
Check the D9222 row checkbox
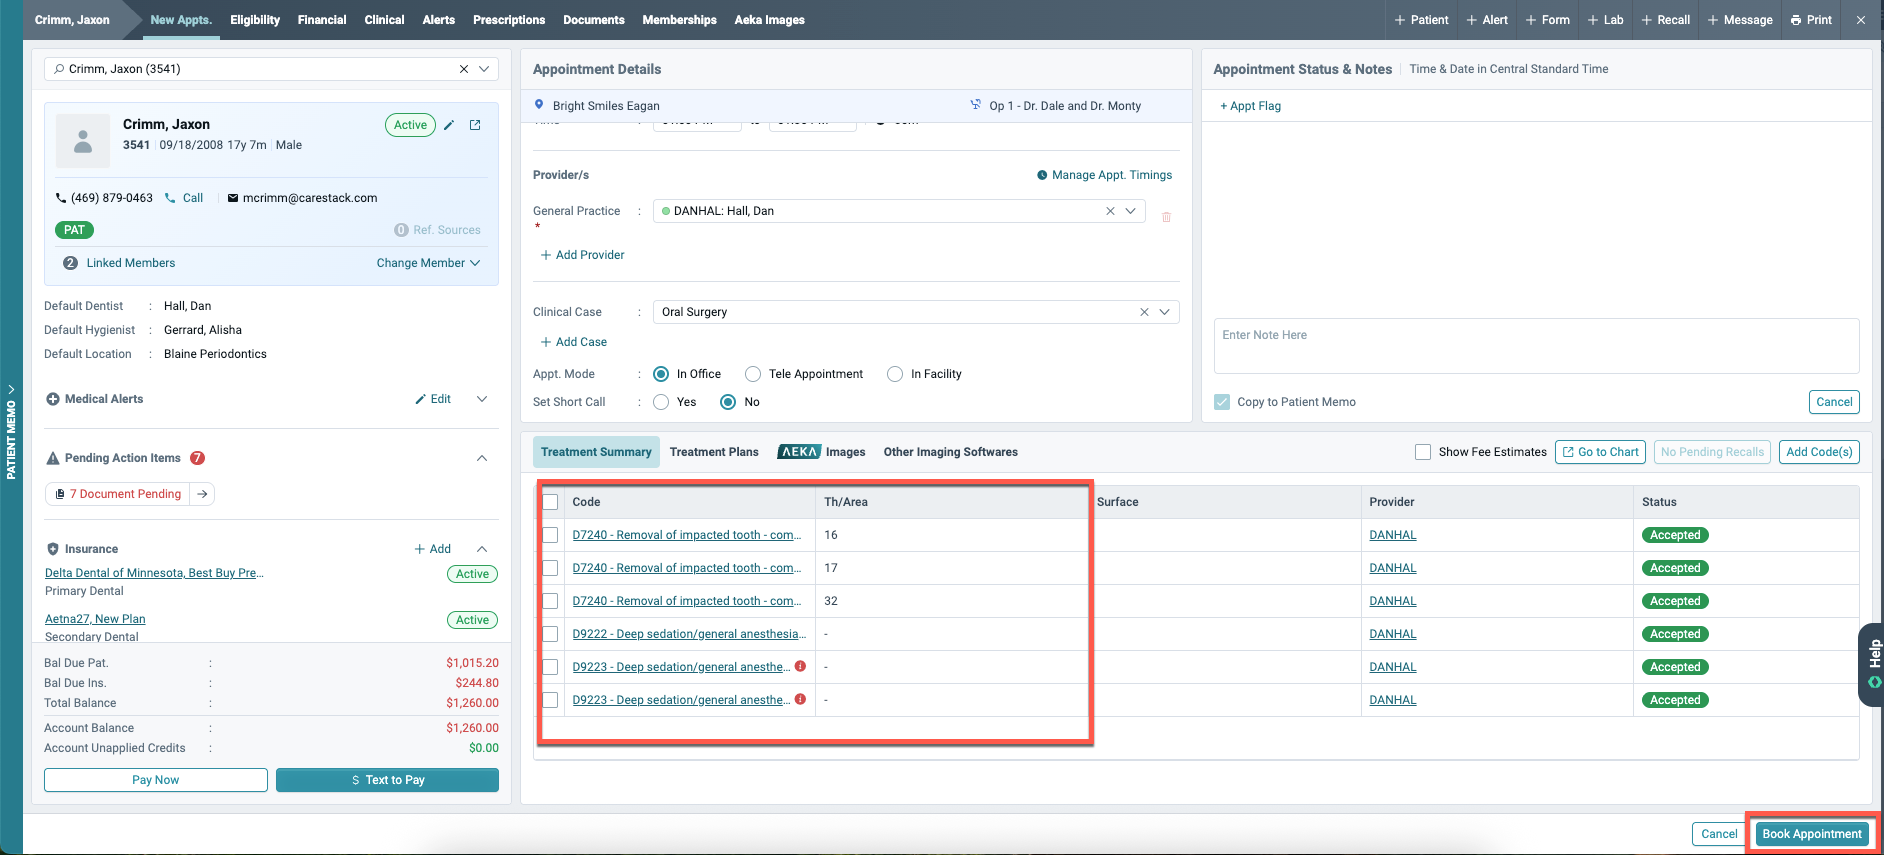pos(550,634)
